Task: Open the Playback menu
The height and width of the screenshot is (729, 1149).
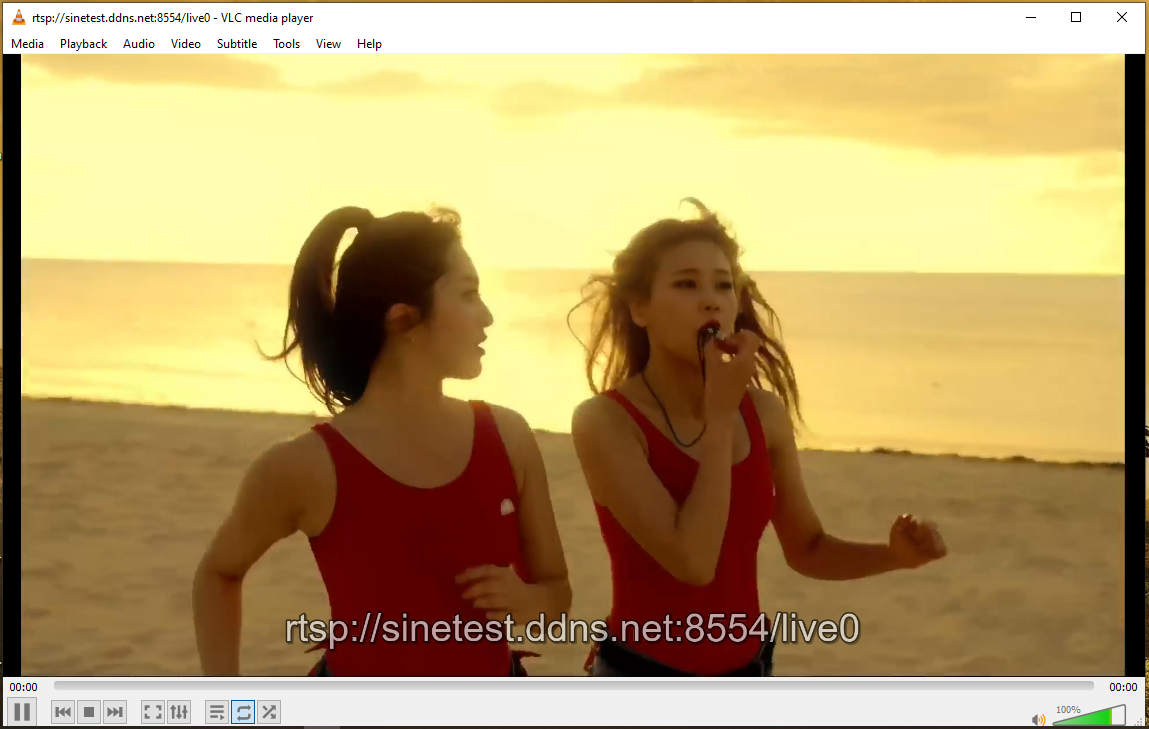Action: coord(84,44)
